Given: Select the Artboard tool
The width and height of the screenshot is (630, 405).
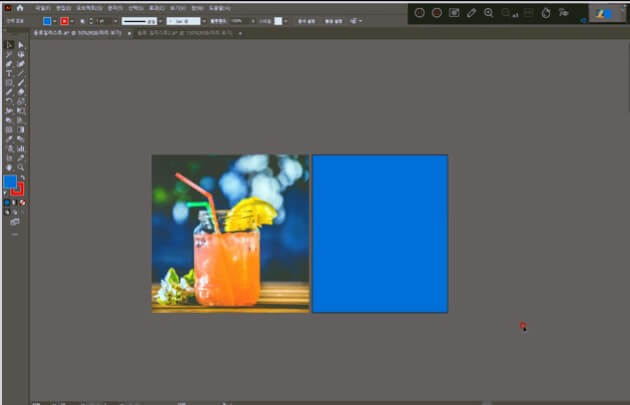Looking at the screenshot, I should [x=9, y=158].
